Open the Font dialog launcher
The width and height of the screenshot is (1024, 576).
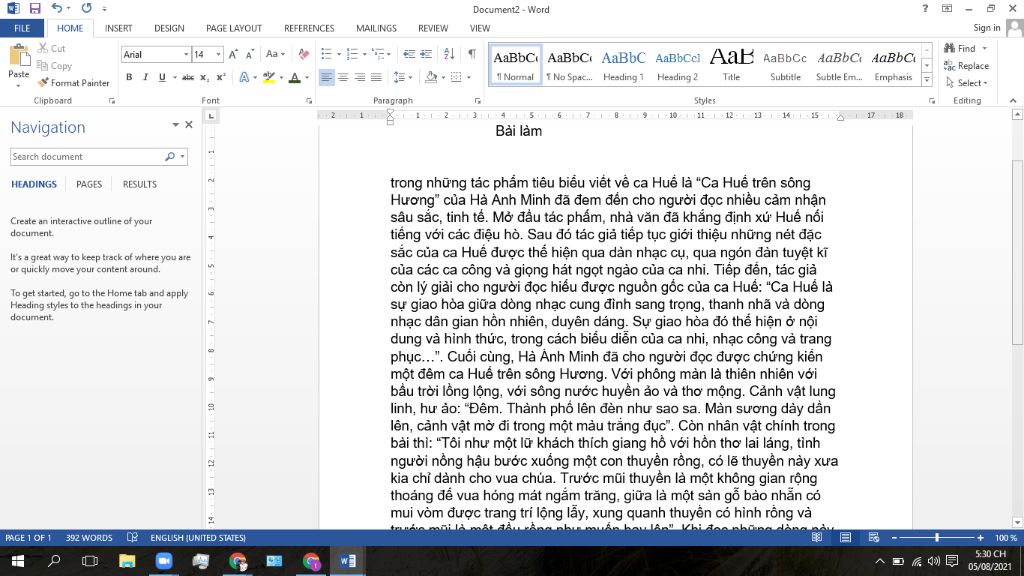click(x=309, y=101)
